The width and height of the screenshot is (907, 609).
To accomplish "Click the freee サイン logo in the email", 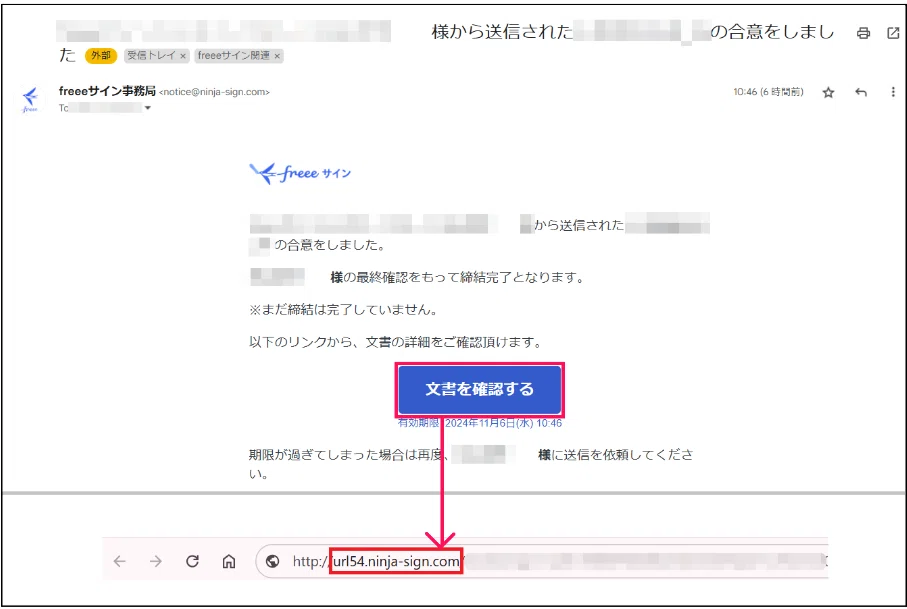I will pyautogui.click(x=300, y=173).
